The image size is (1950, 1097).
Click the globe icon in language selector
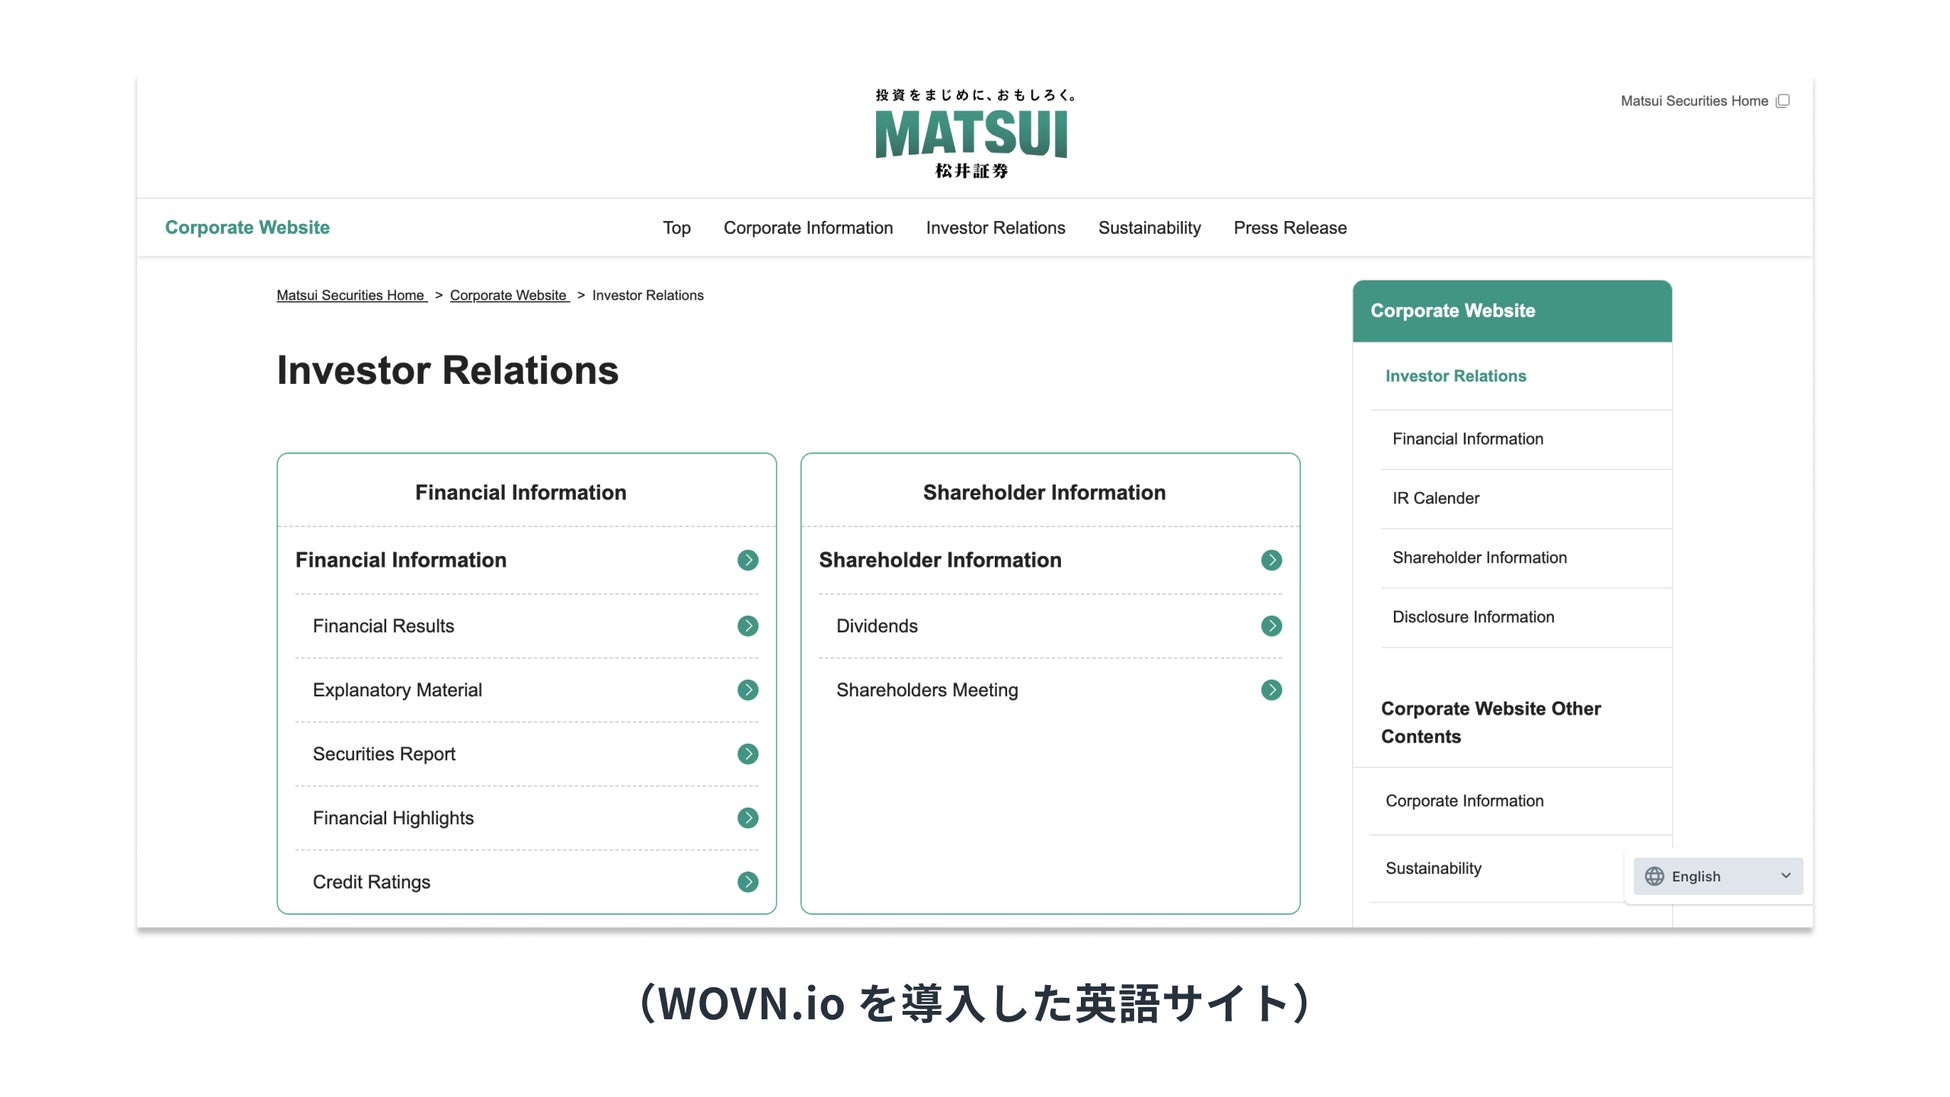coord(1654,876)
